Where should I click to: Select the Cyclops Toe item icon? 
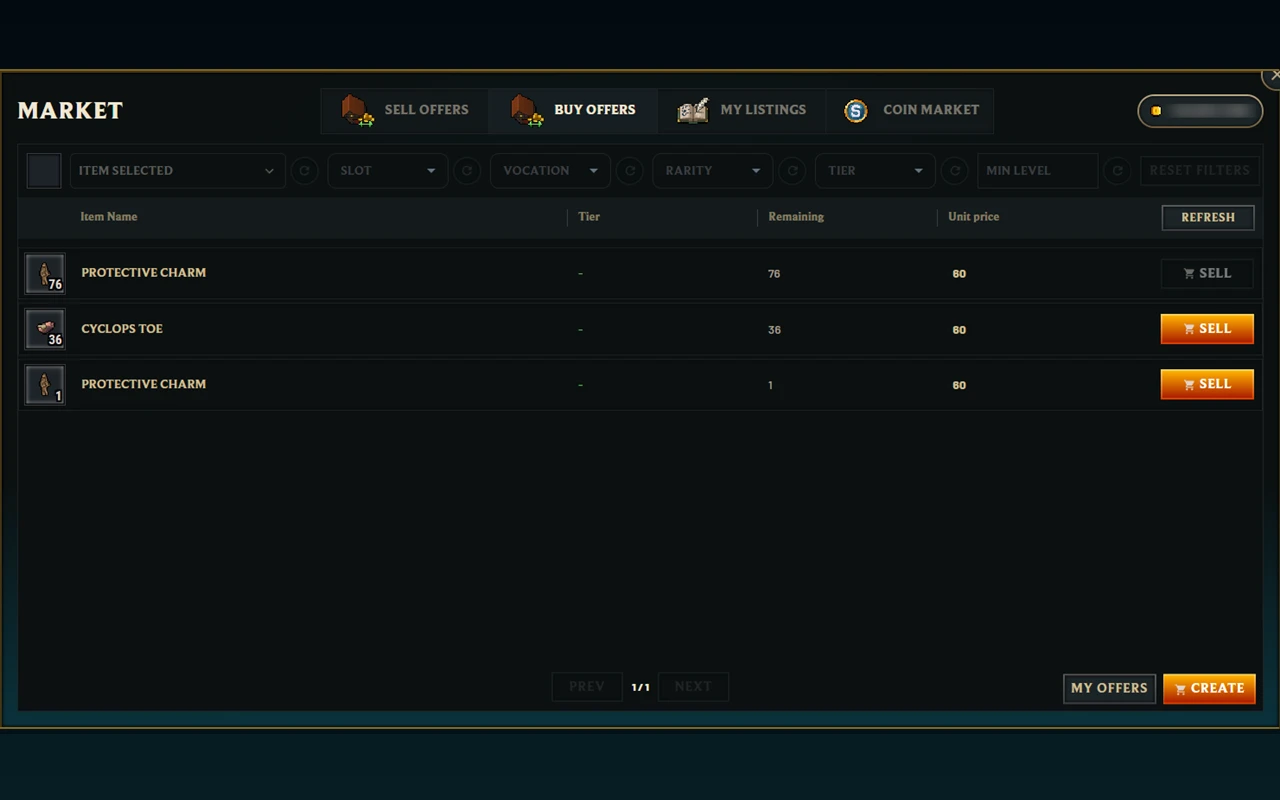point(45,329)
